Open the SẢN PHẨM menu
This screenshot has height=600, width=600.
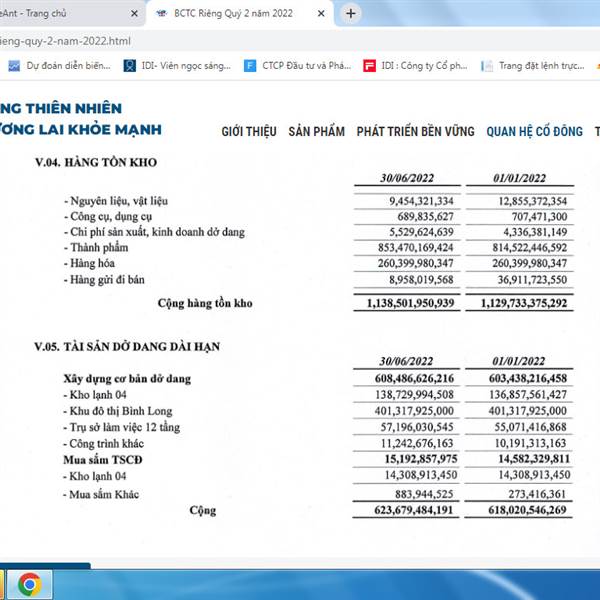pyautogui.click(x=316, y=132)
